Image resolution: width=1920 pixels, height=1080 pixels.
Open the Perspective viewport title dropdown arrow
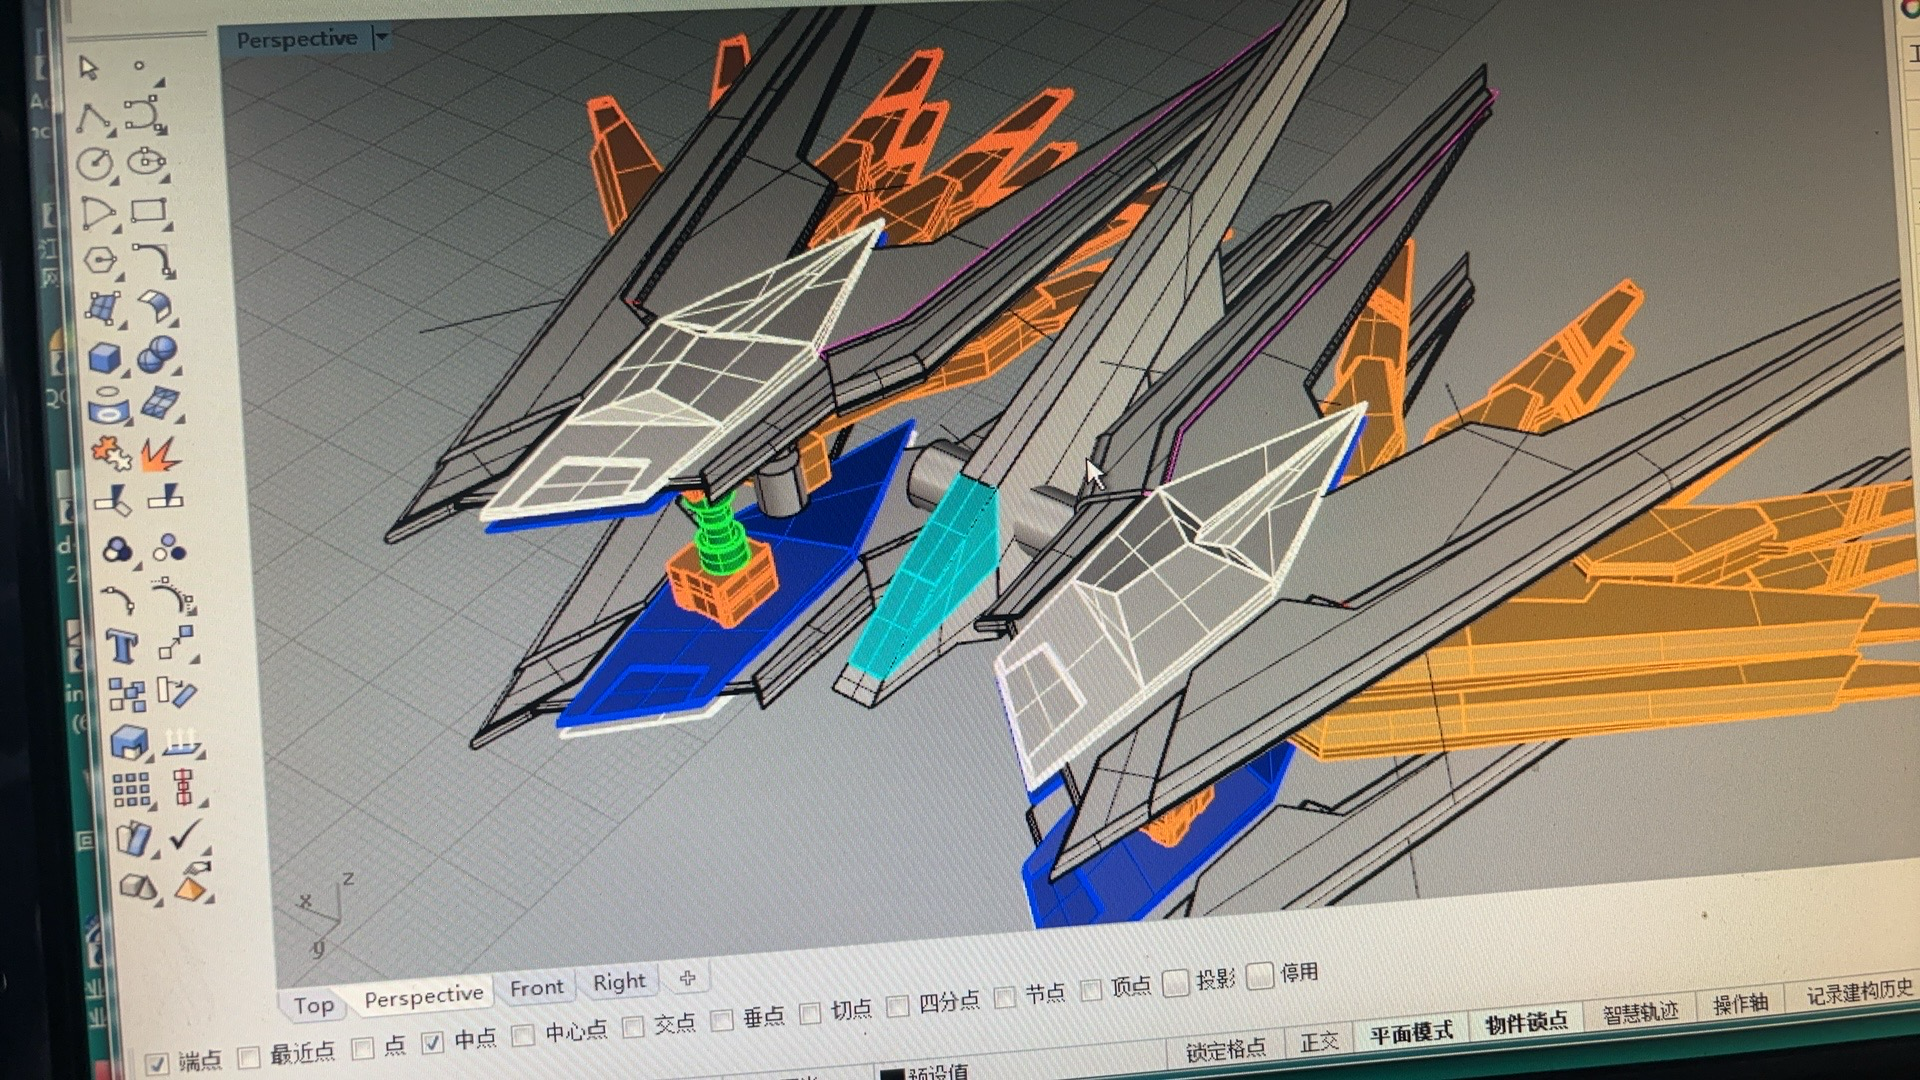[381, 38]
